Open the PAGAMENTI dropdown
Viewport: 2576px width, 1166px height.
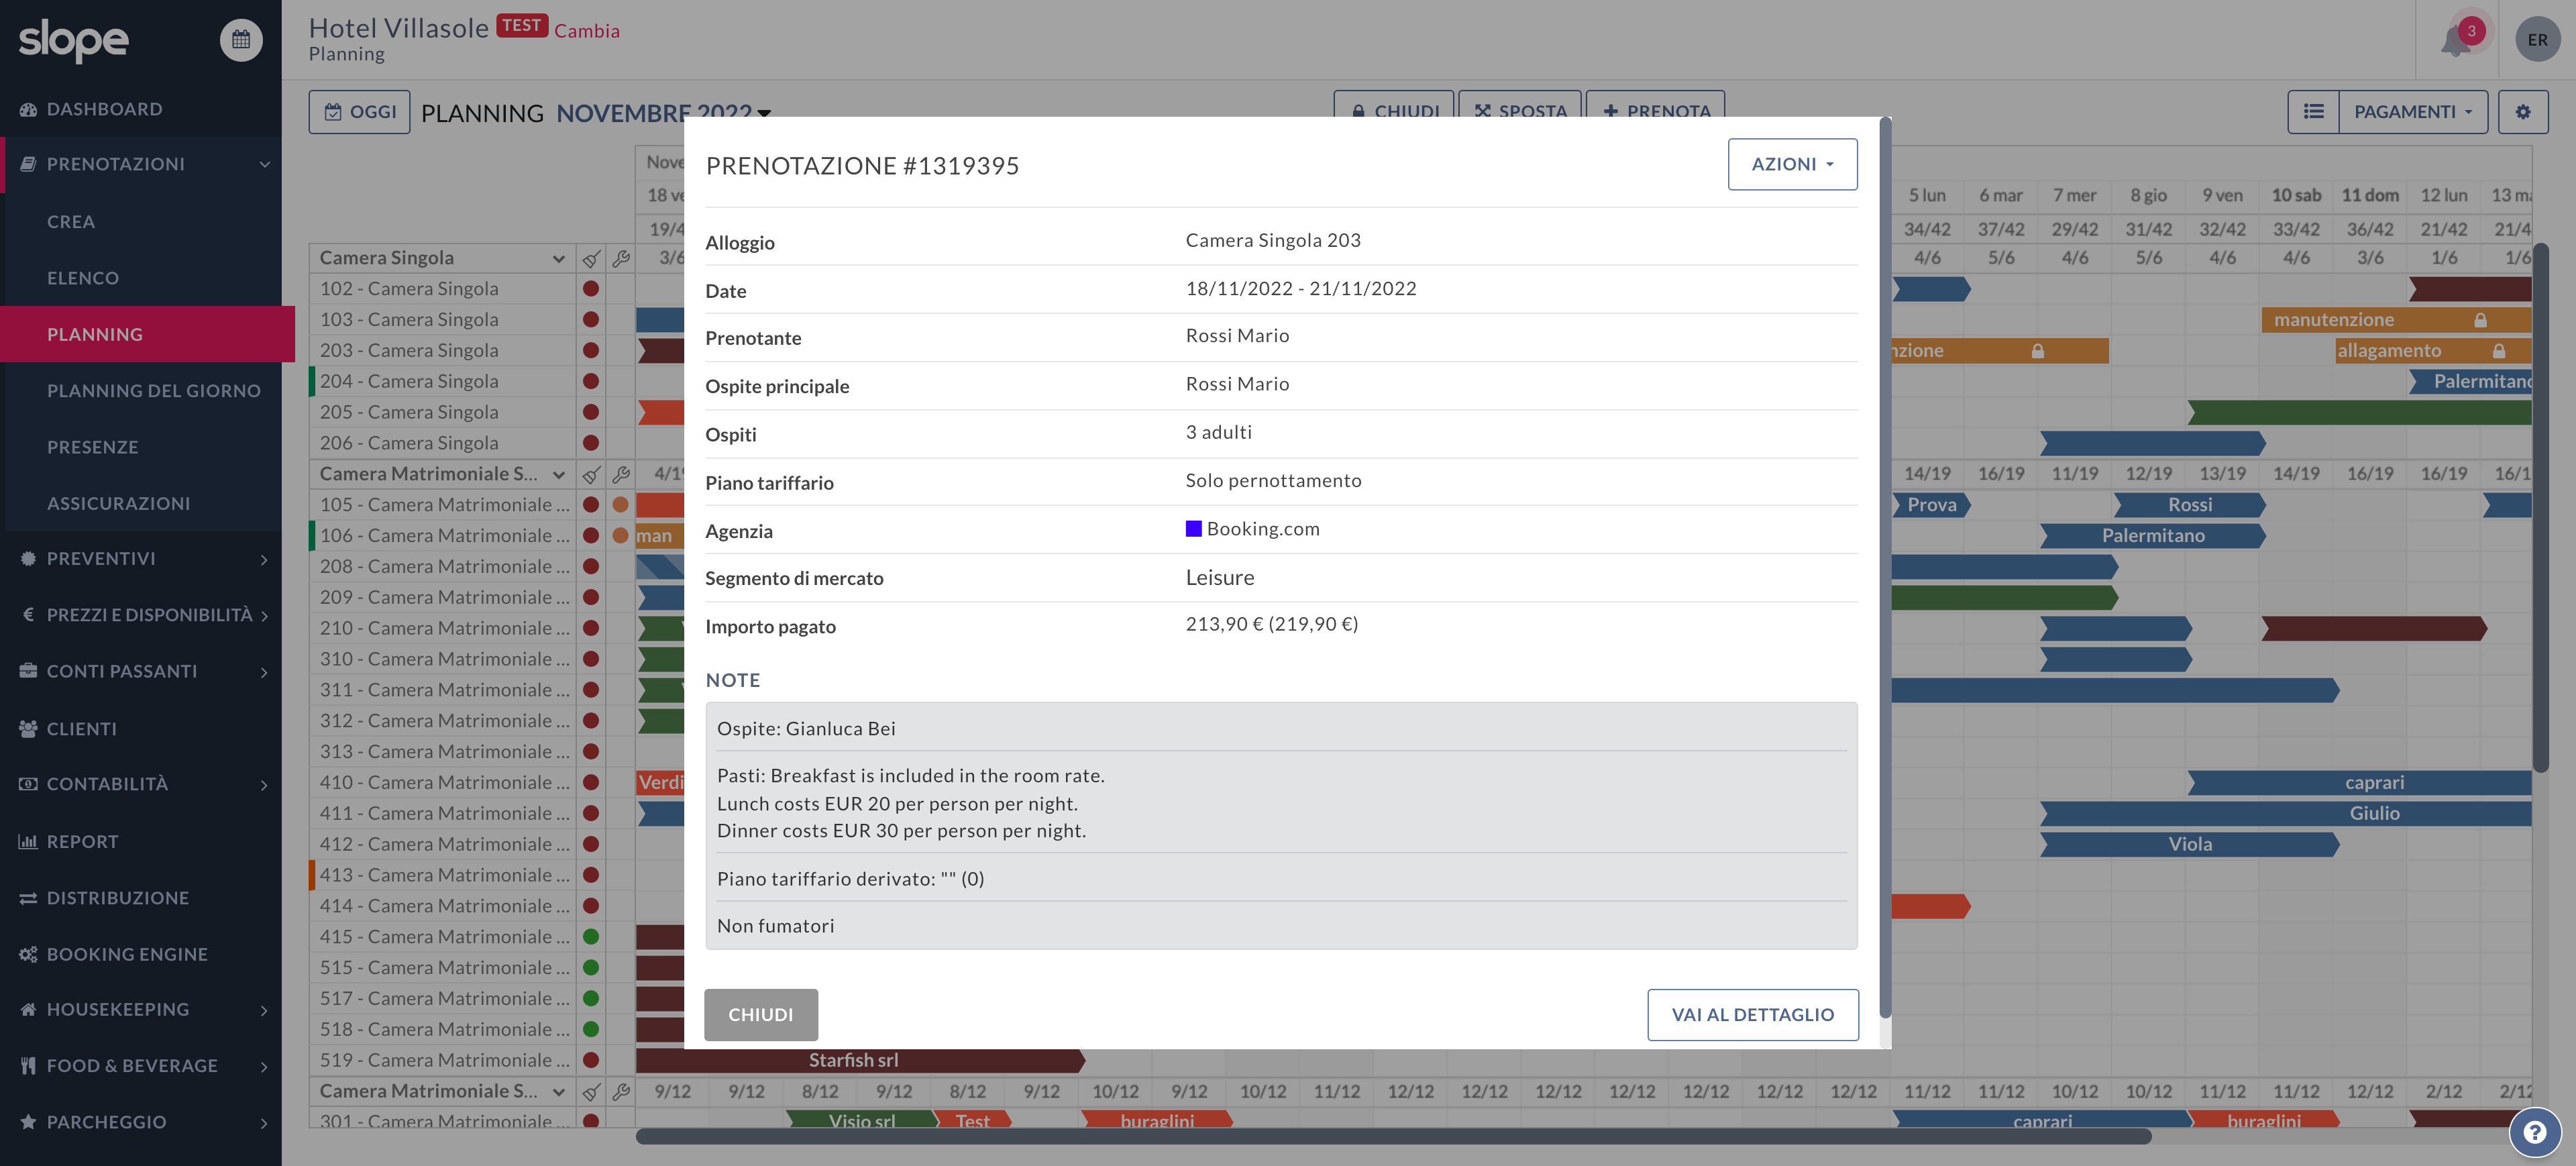[x=2413, y=112]
